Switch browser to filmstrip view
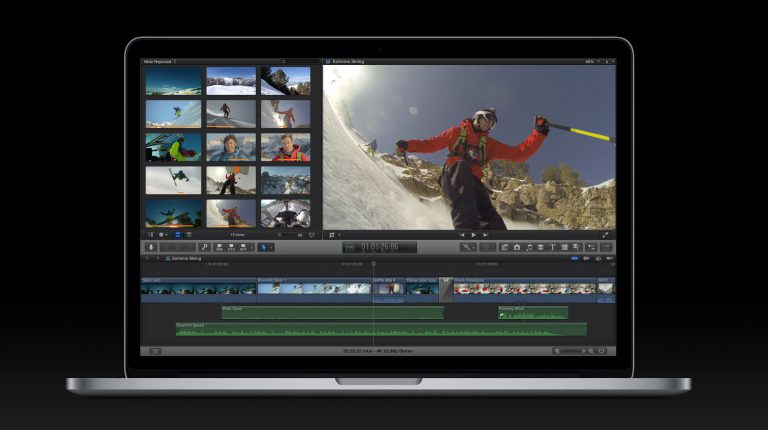768x430 pixels. coord(178,235)
